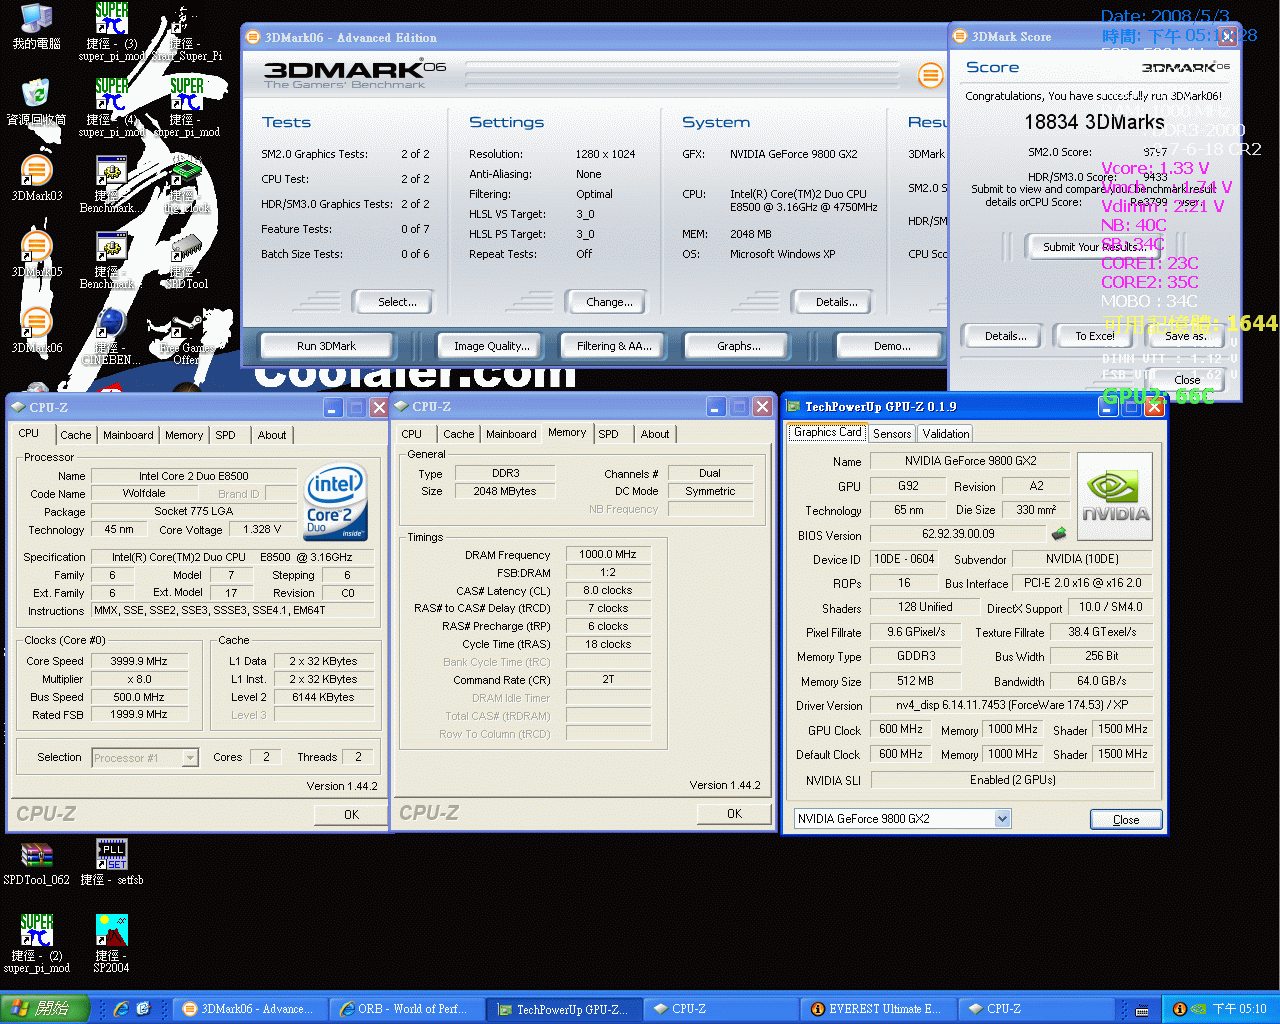
Task: Select the super_pi_mod (2) shortcut icon
Action: pos(36,931)
